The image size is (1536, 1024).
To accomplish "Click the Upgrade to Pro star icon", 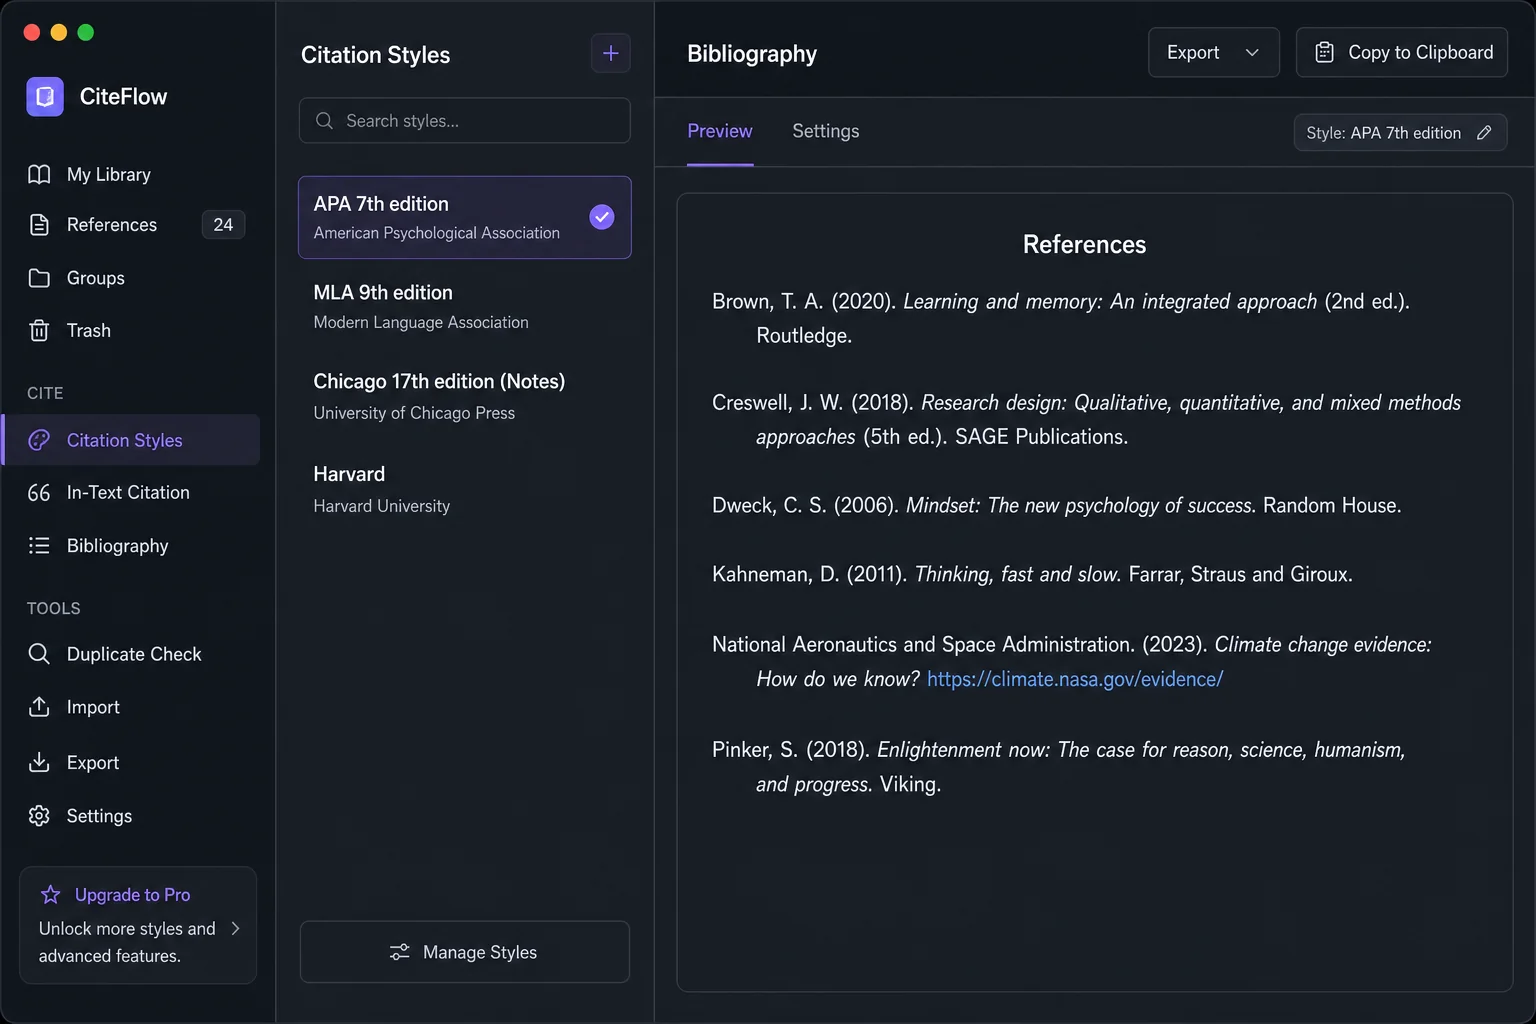I will pos(51,895).
